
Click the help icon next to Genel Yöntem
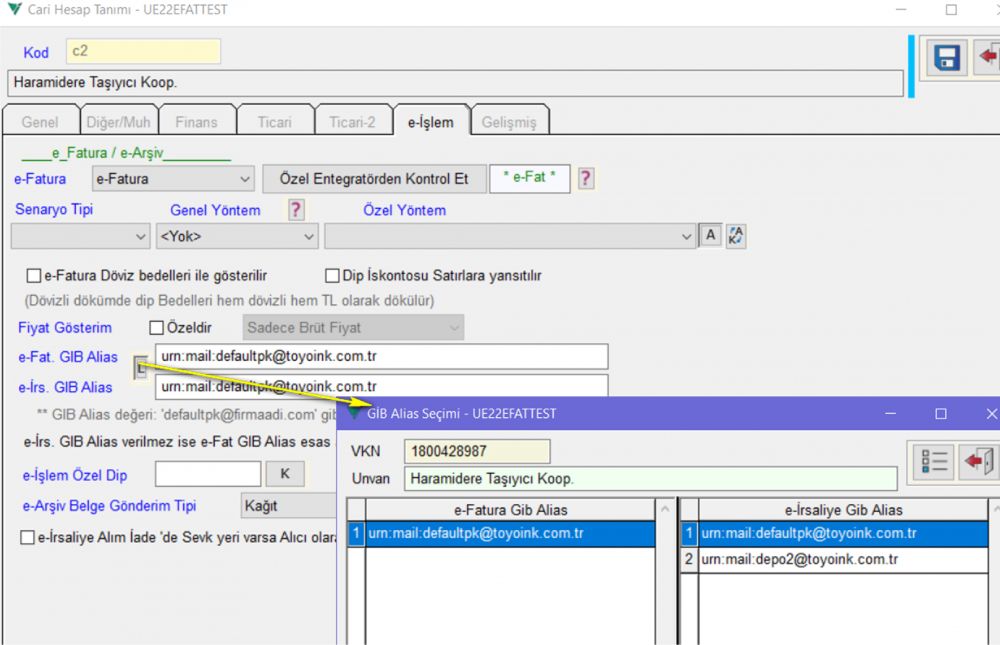(x=296, y=210)
